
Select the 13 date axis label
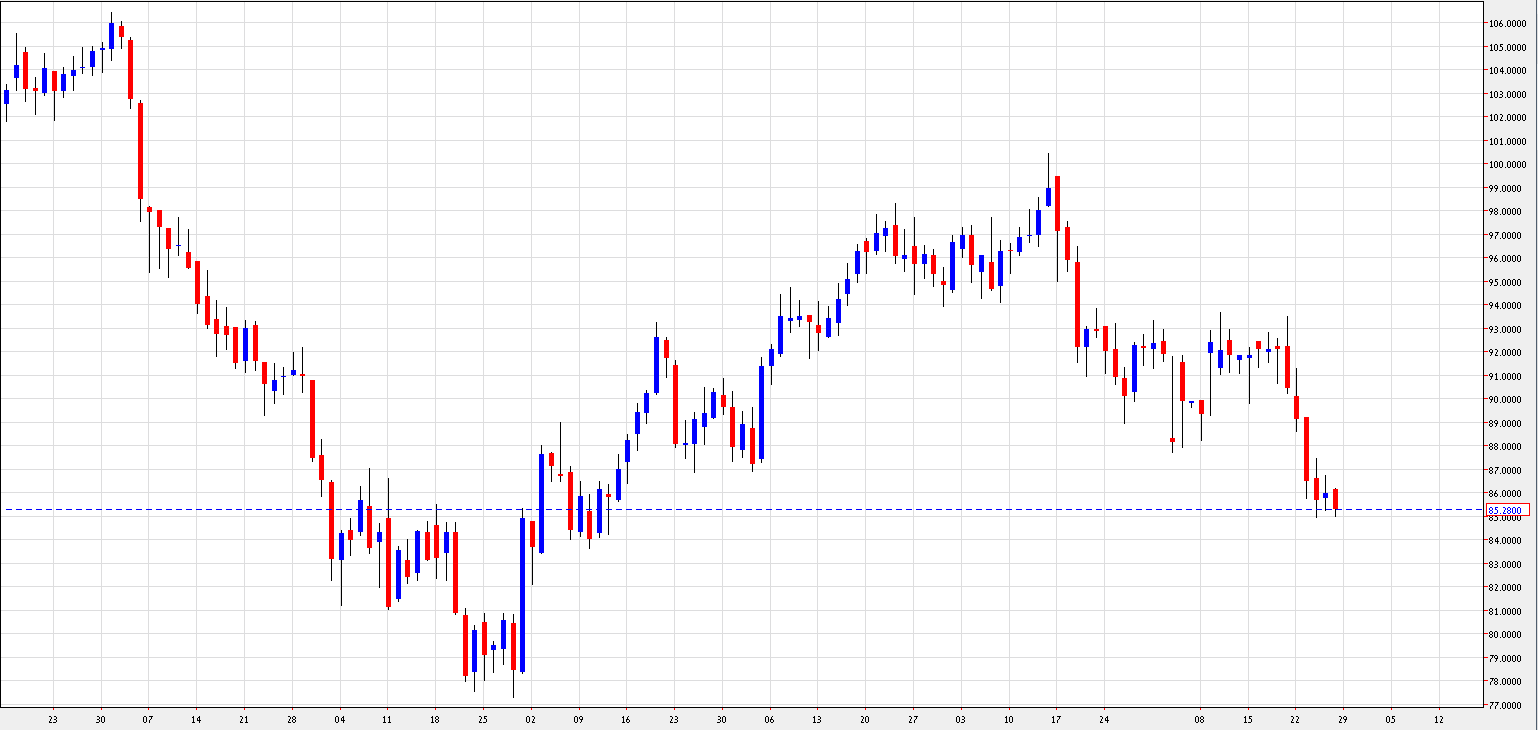click(817, 719)
